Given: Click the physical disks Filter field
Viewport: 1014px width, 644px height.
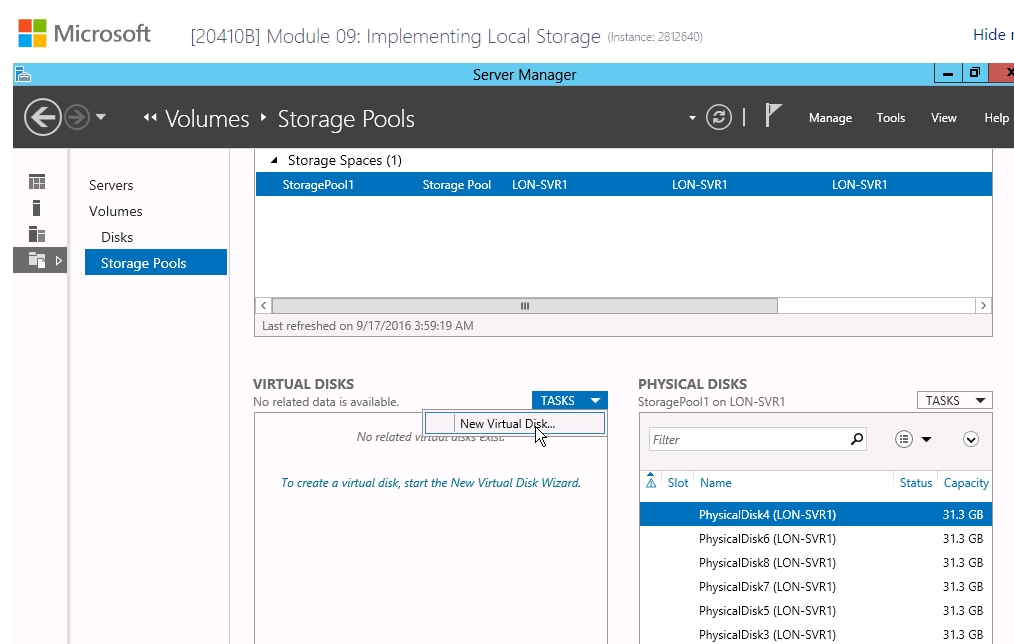Looking at the screenshot, I should click(x=745, y=439).
